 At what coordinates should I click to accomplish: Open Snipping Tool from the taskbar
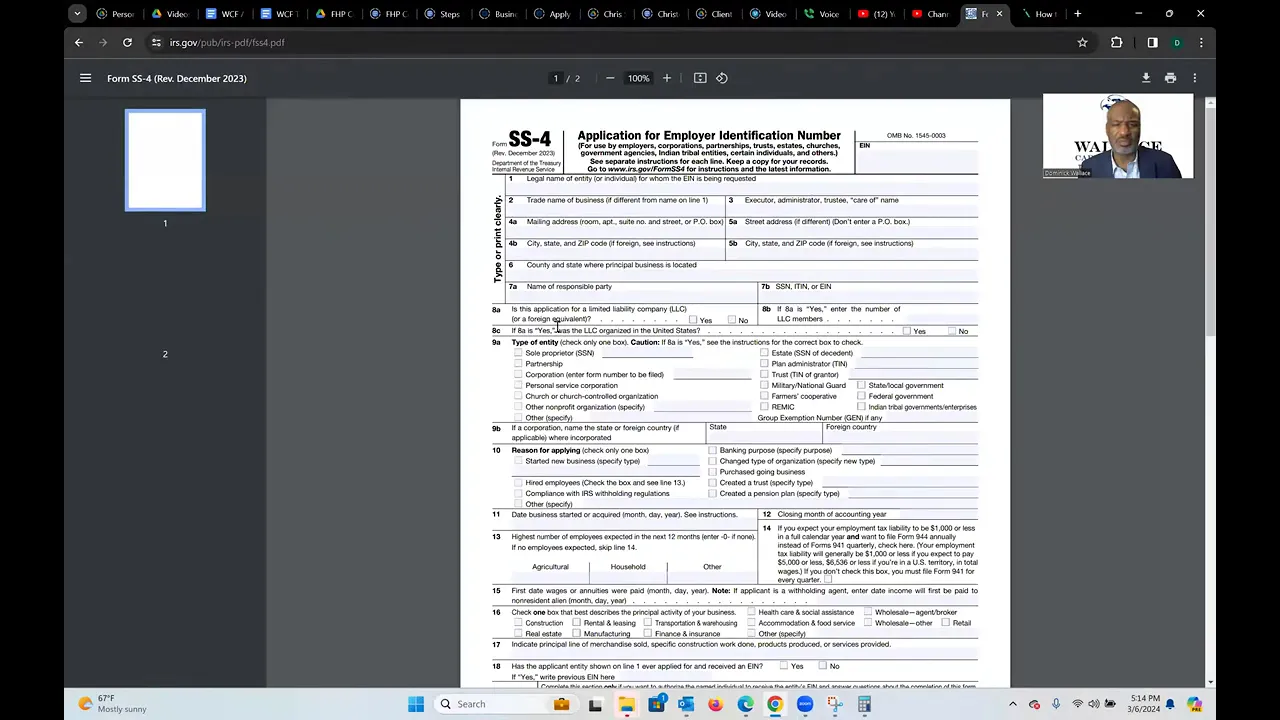(835, 704)
